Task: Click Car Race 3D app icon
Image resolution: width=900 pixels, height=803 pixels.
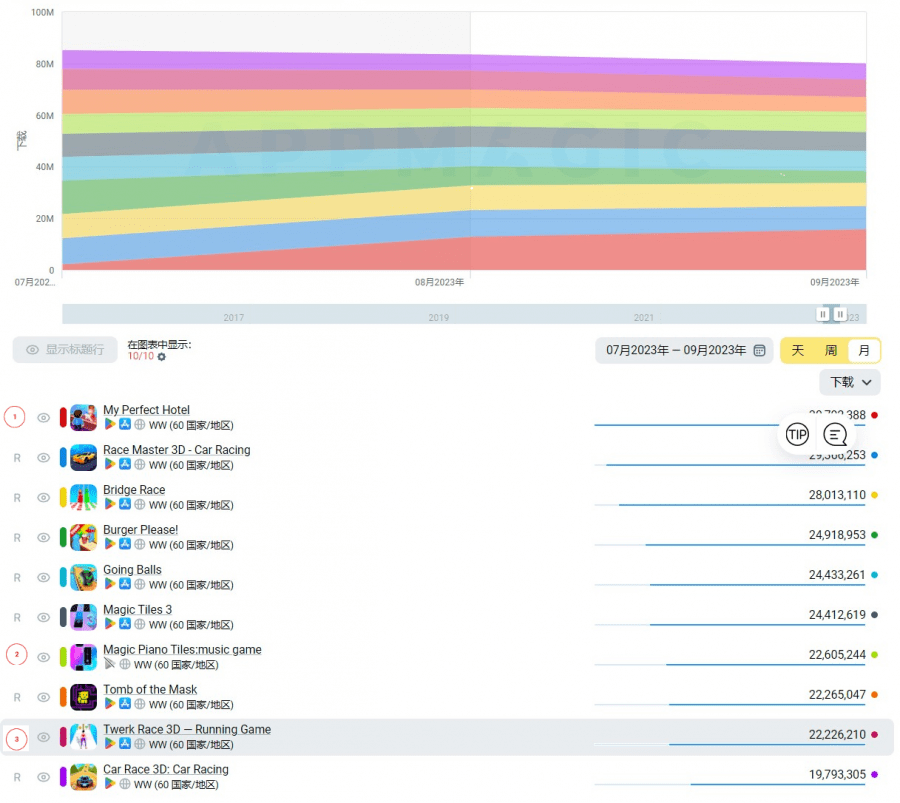Action: point(84,777)
